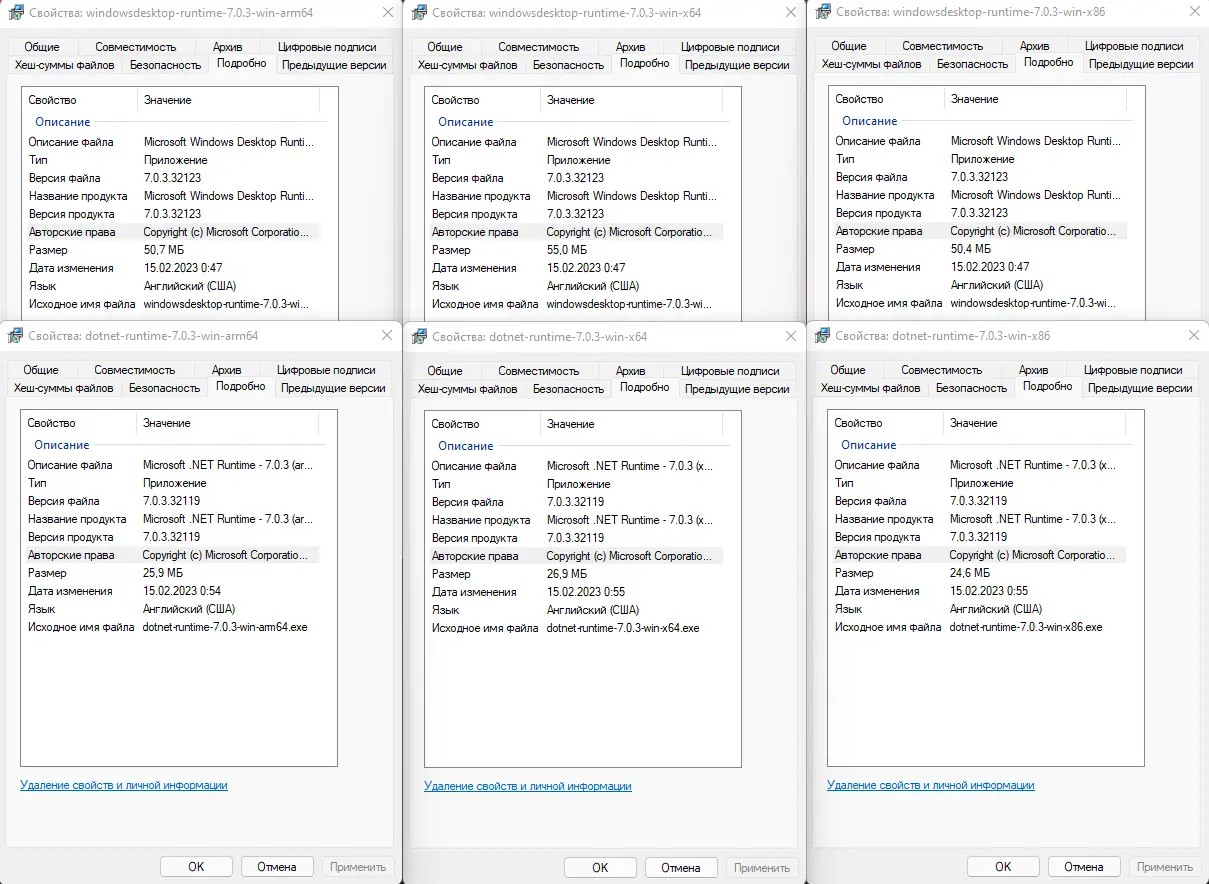Click OK in dotnet-runtime arm64 window
Viewport: 1209px width, 884px height.
196,867
